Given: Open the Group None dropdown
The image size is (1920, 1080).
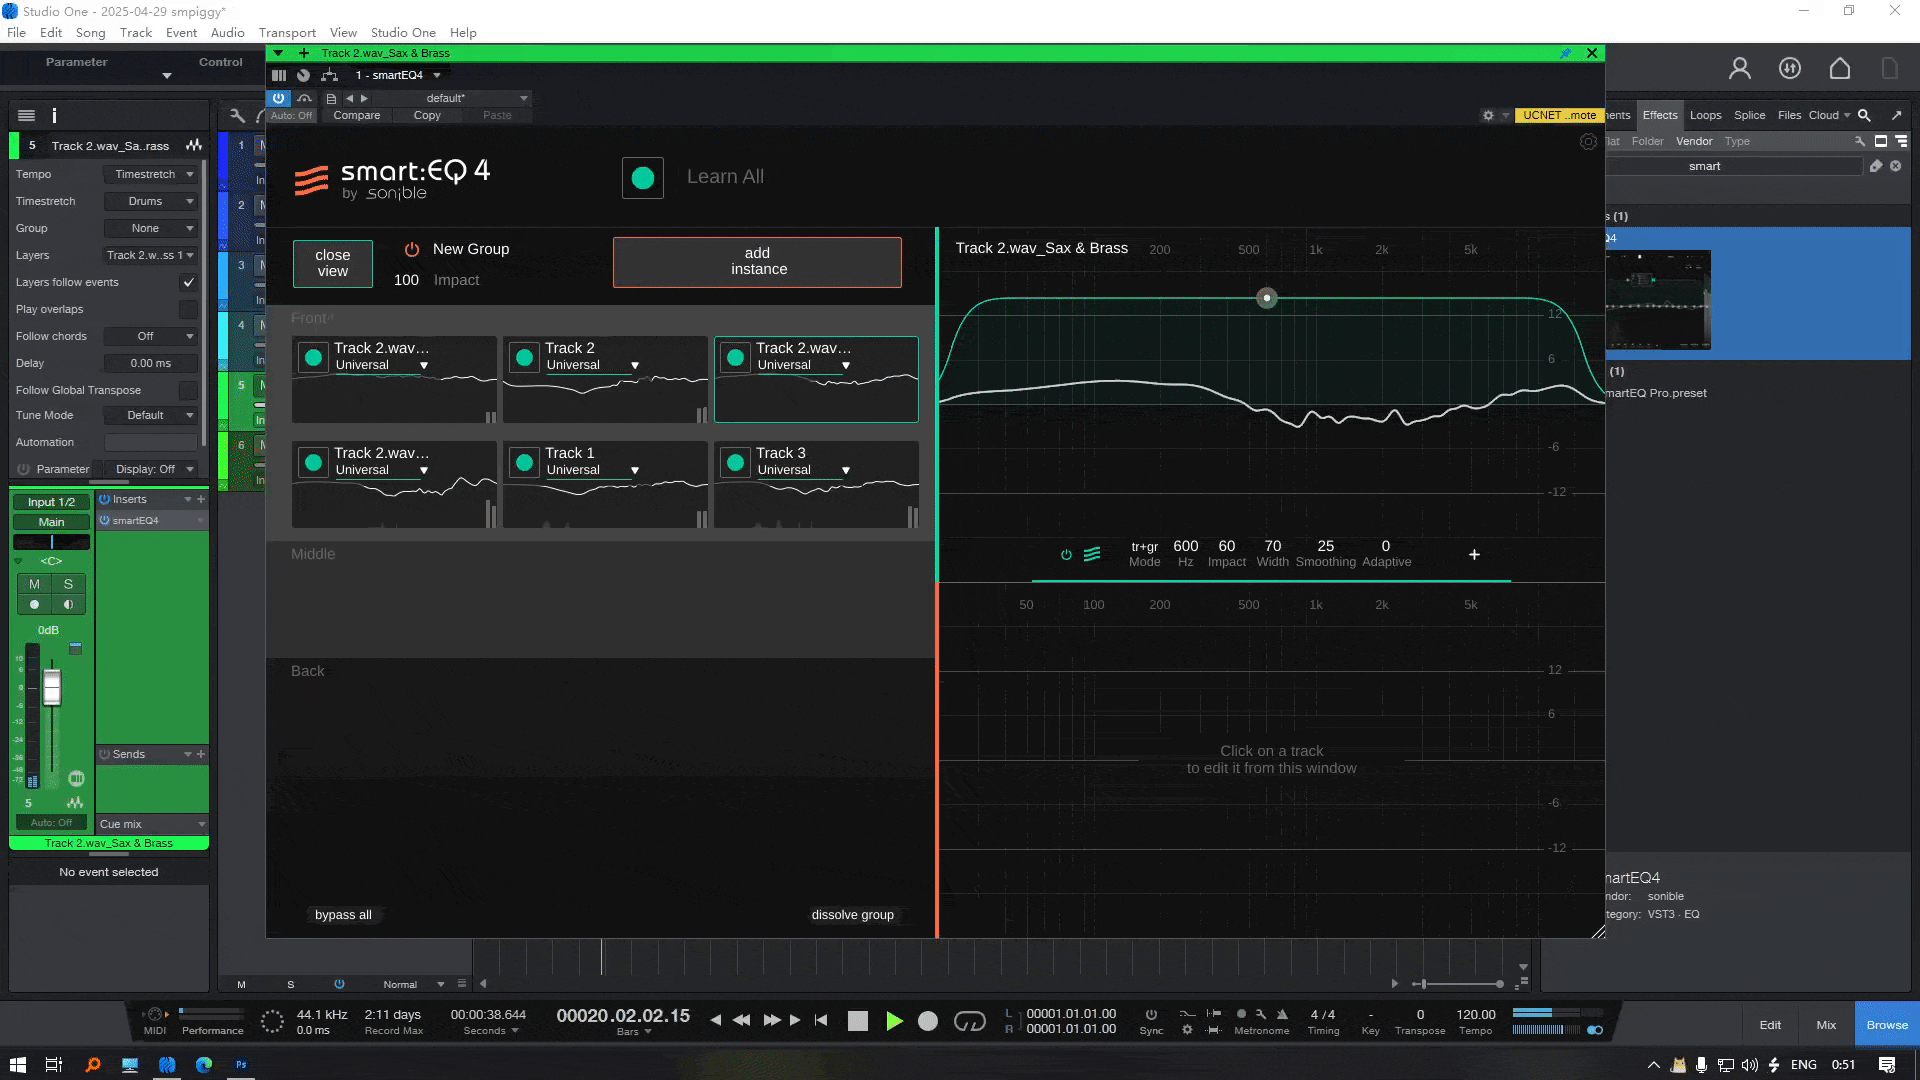Looking at the screenshot, I should click(x=152, y=228).
